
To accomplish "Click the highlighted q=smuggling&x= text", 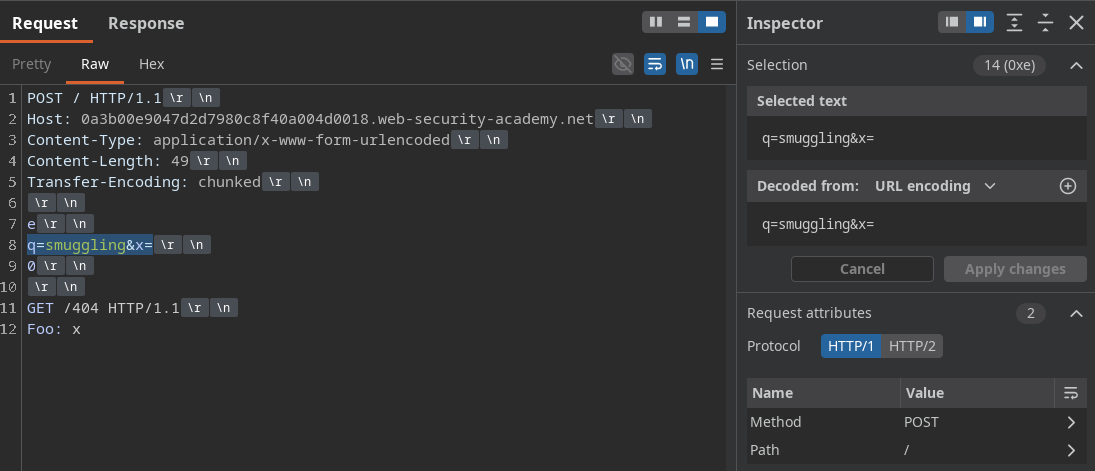I will pyautogui.click(x=89, y=245).
